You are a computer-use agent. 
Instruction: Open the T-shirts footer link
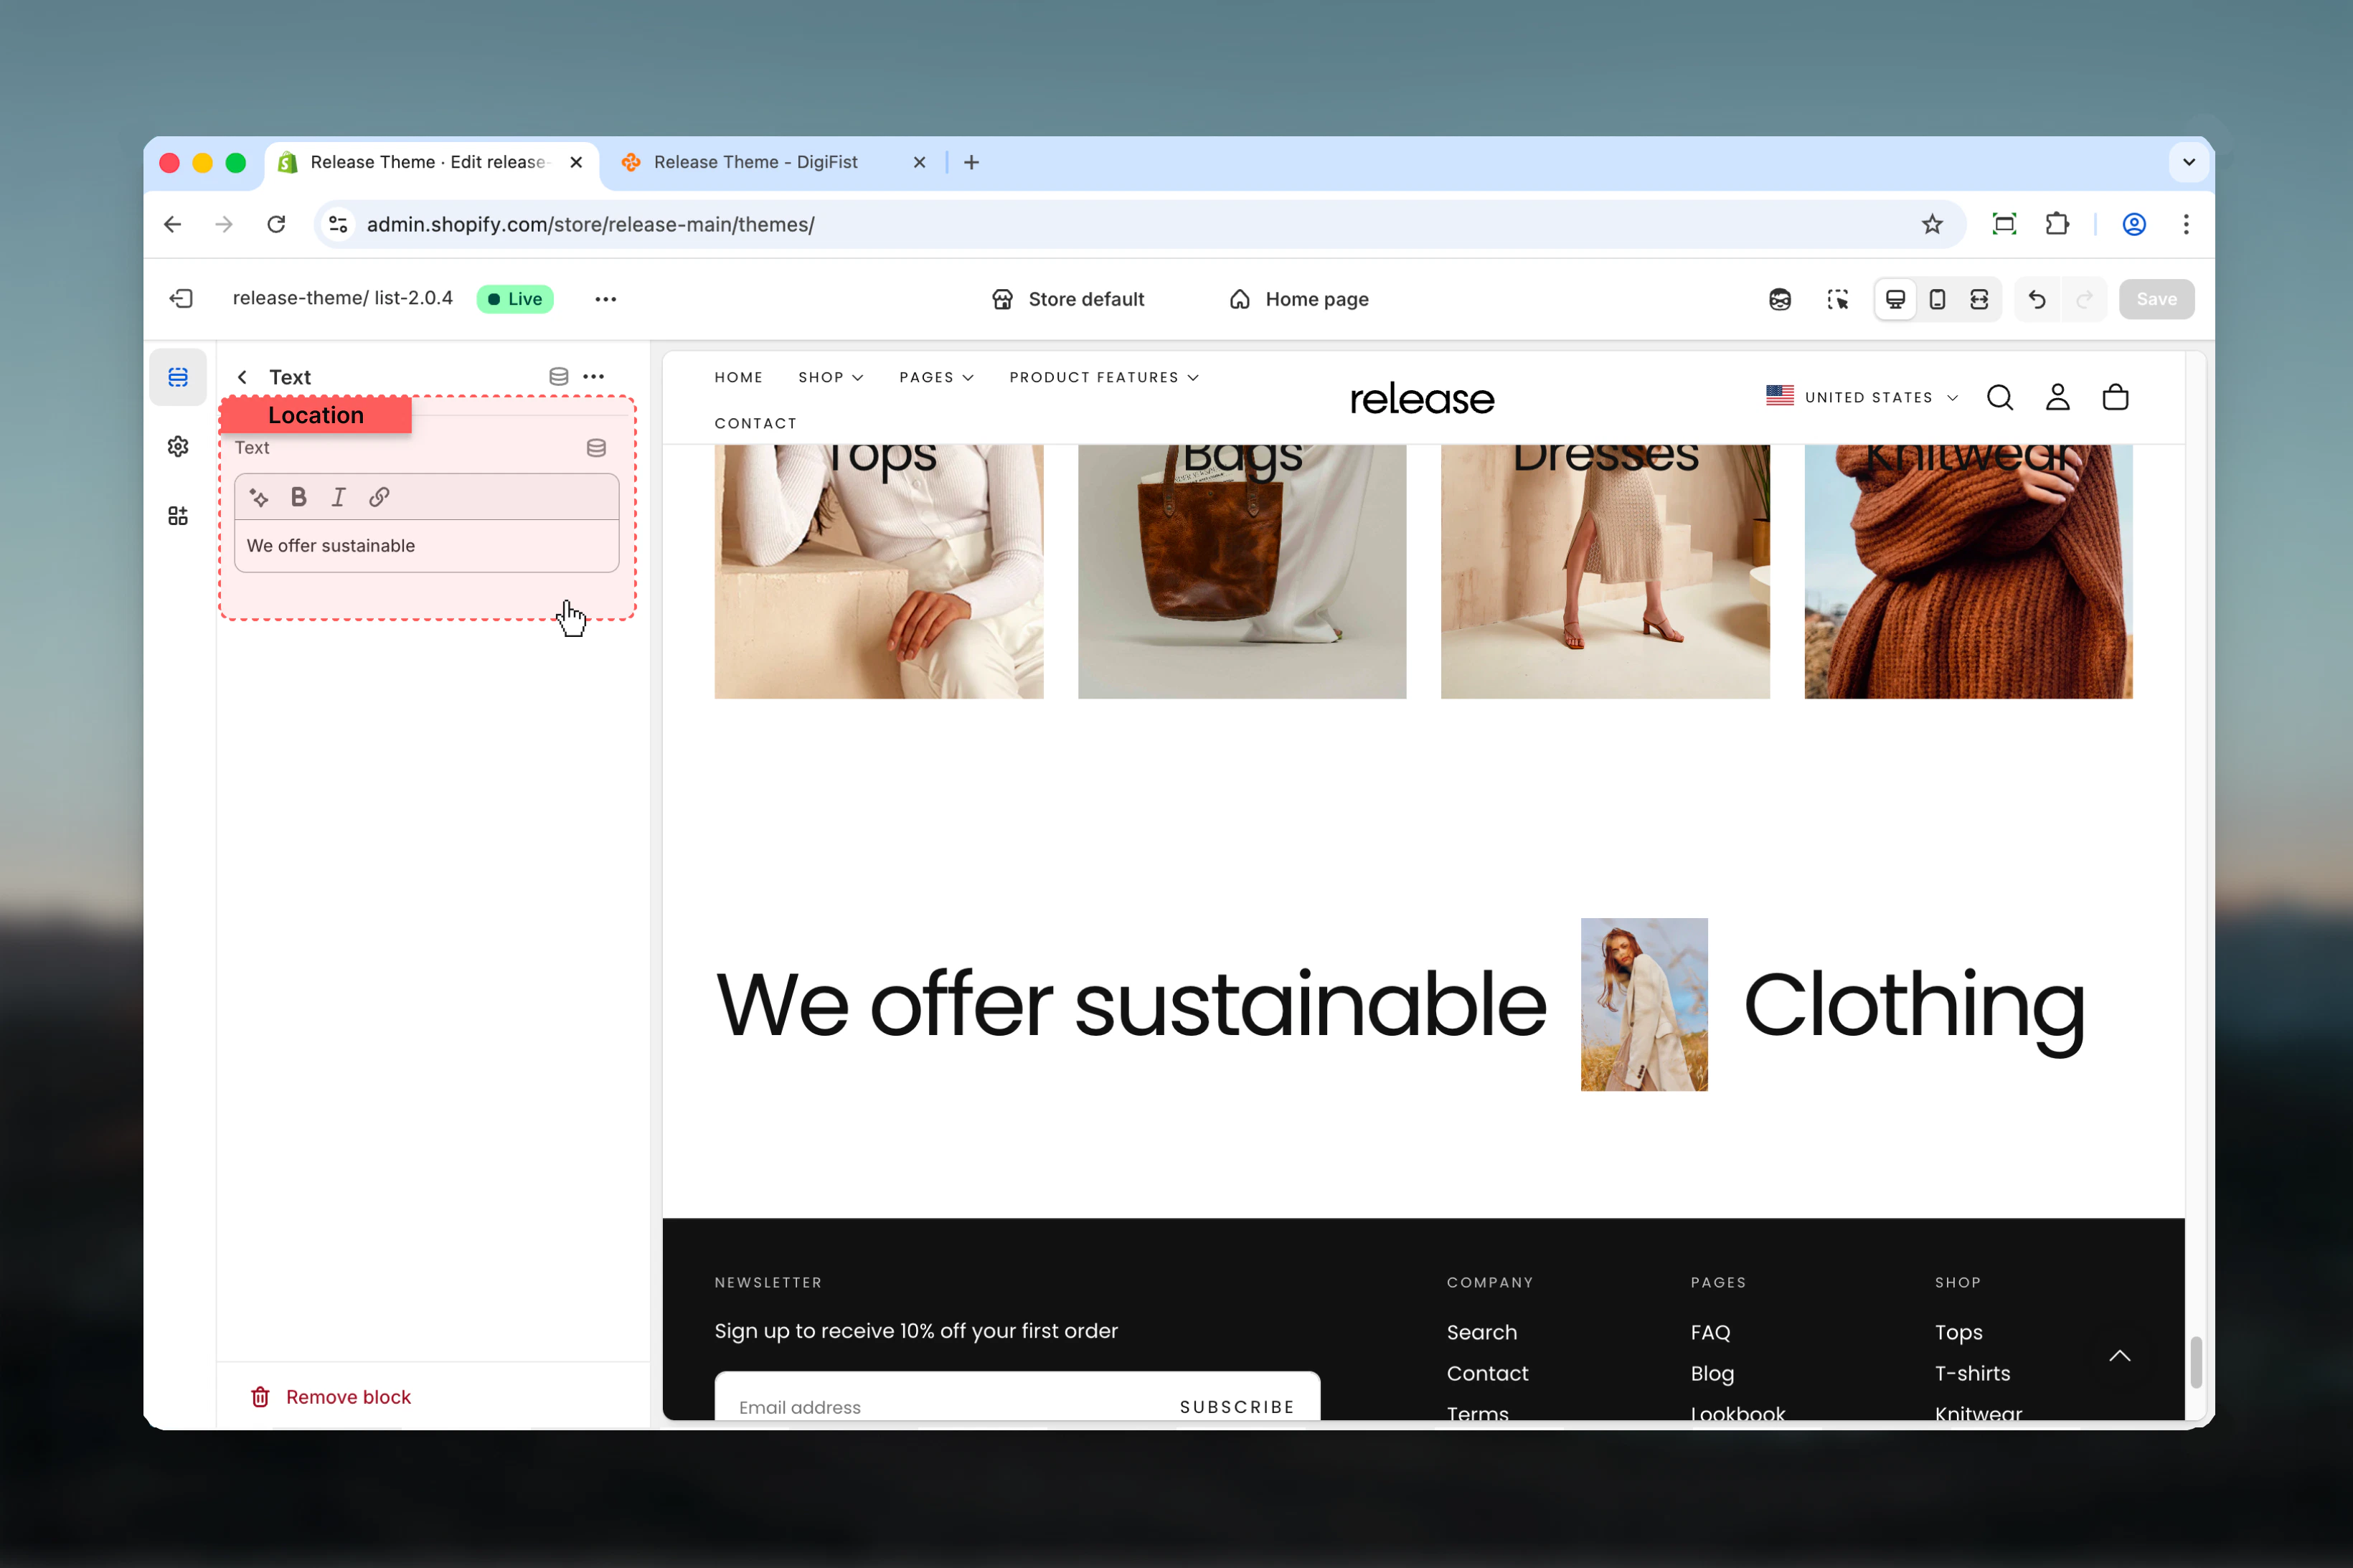(1972, 1373)
